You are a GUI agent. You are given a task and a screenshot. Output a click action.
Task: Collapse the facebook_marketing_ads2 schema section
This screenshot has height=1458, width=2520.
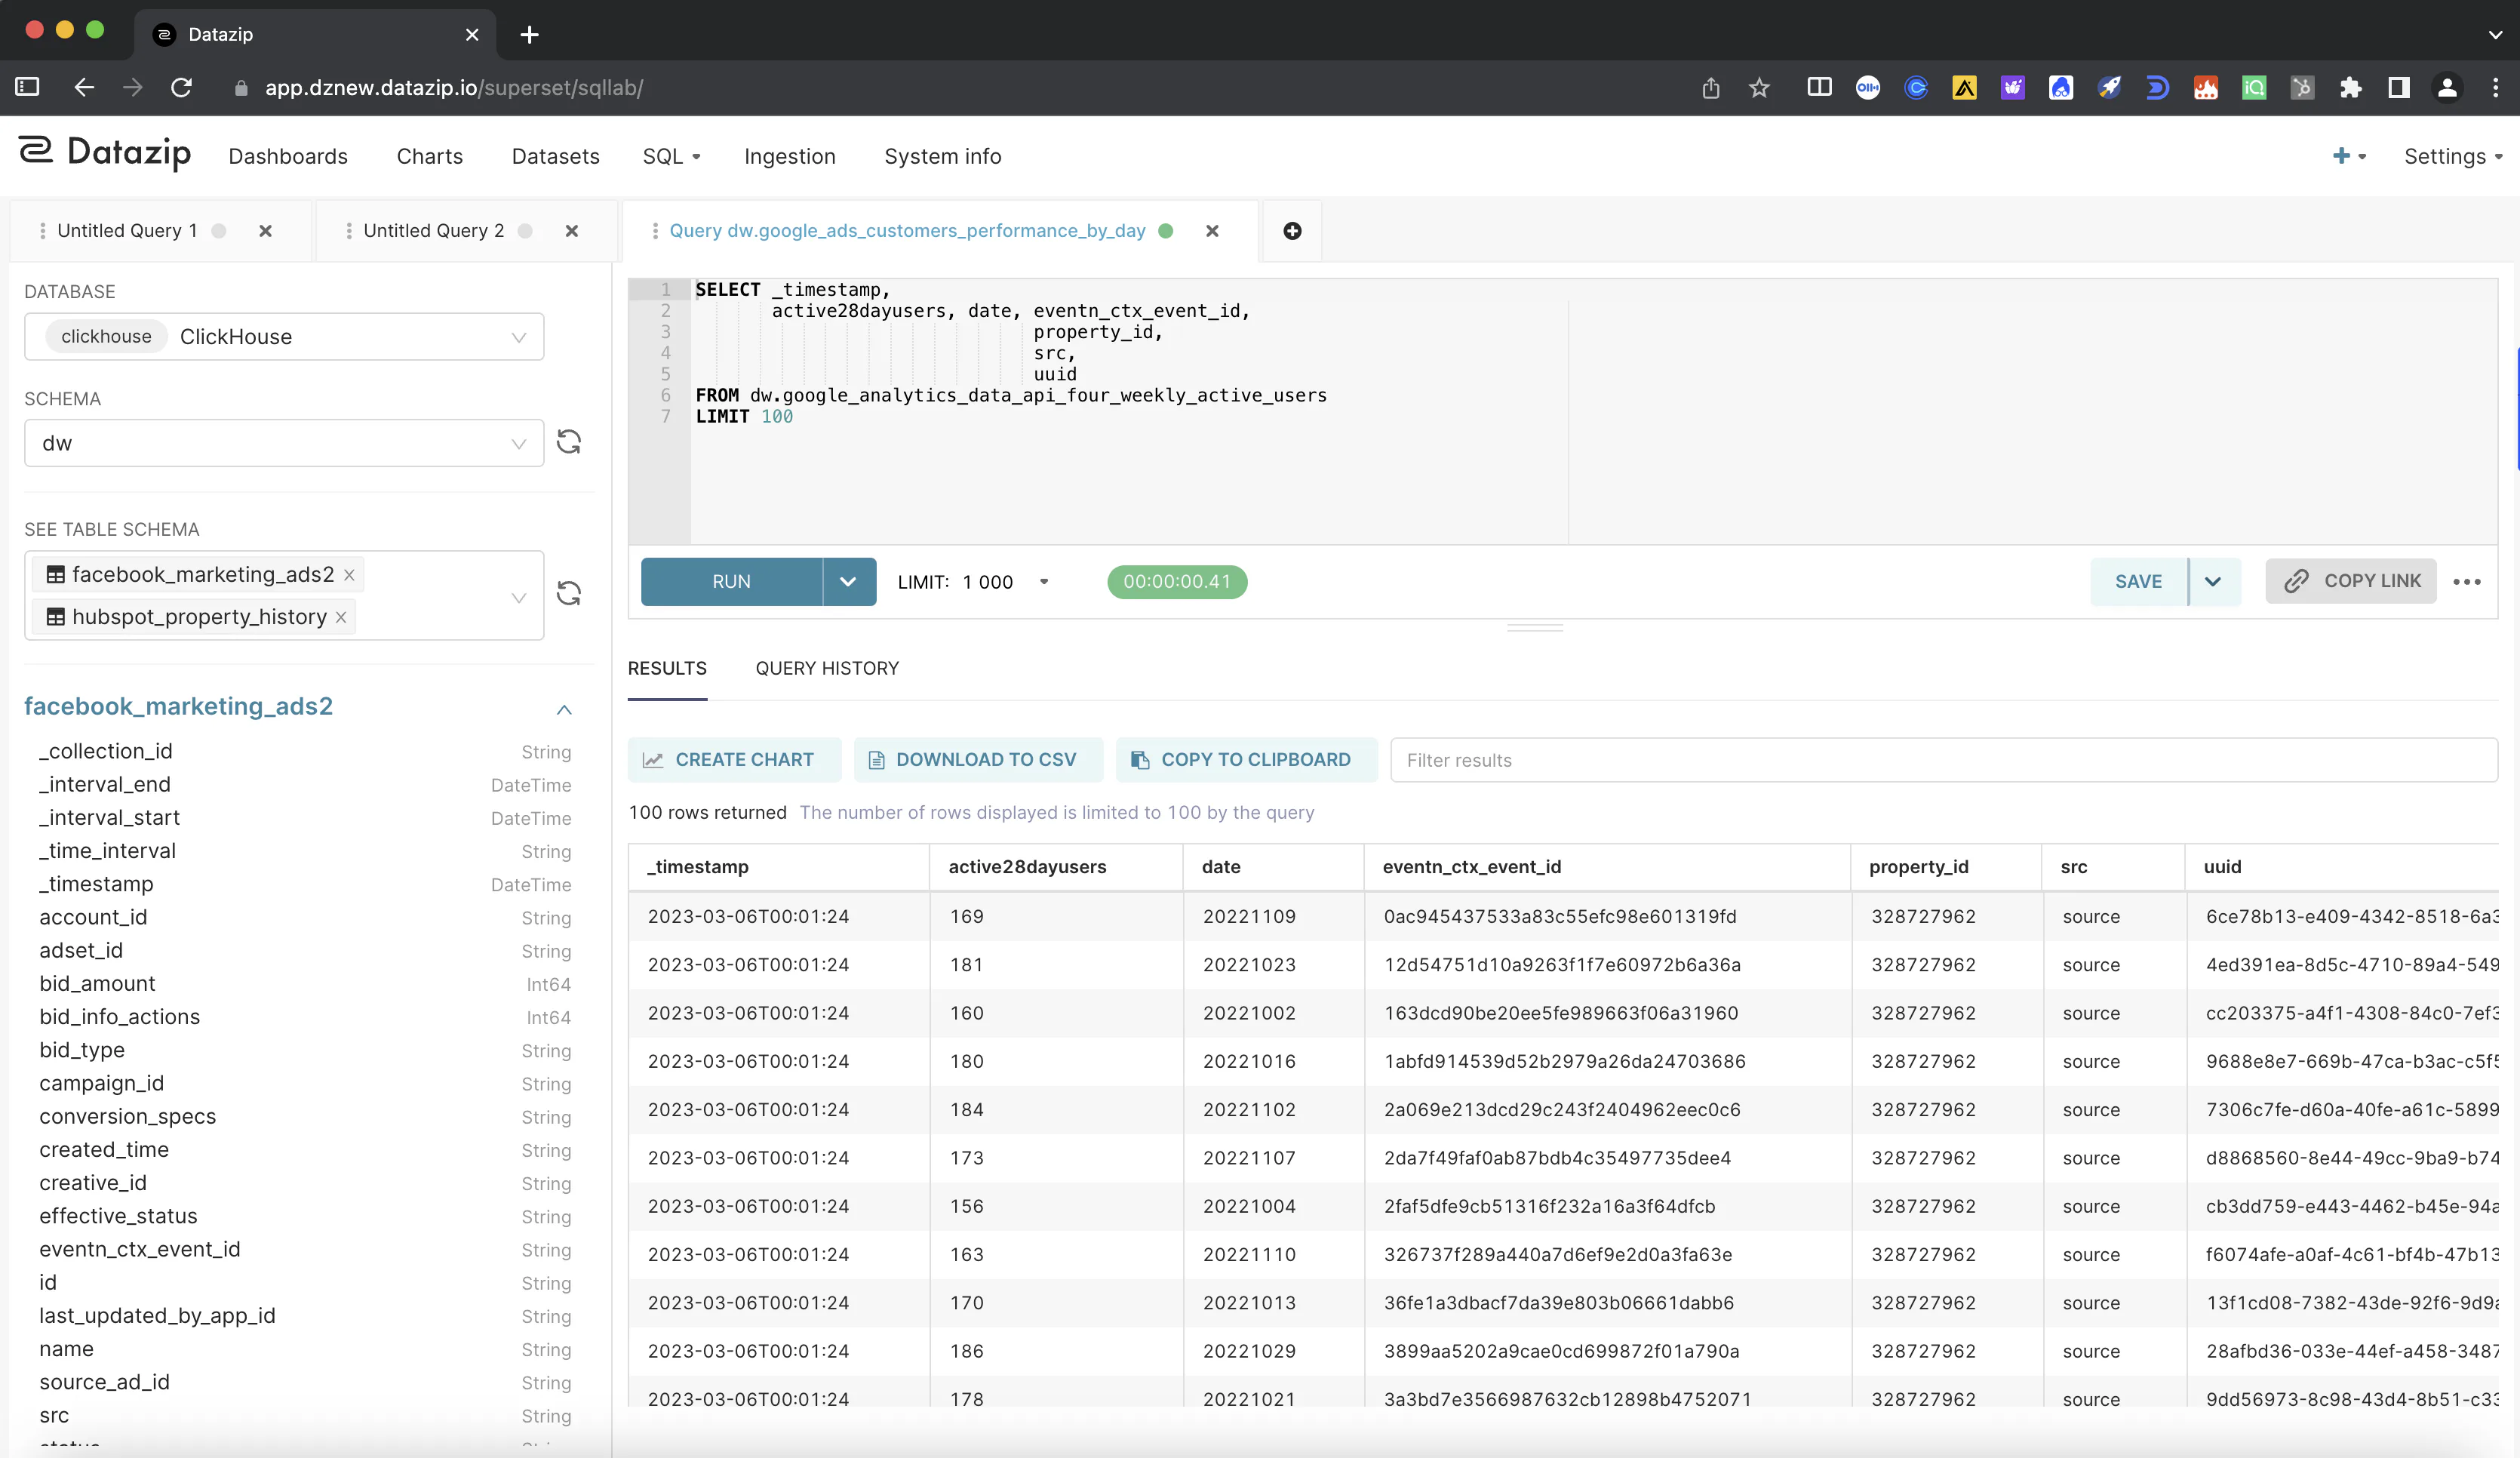pyautogui.click(x=564, y=709)
